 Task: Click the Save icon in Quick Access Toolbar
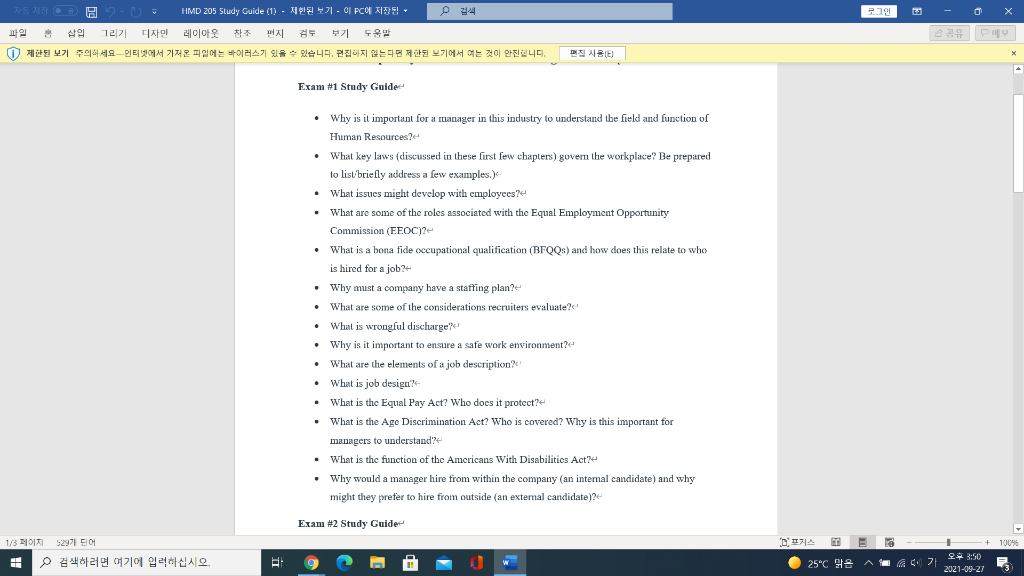tap(92, 11)
